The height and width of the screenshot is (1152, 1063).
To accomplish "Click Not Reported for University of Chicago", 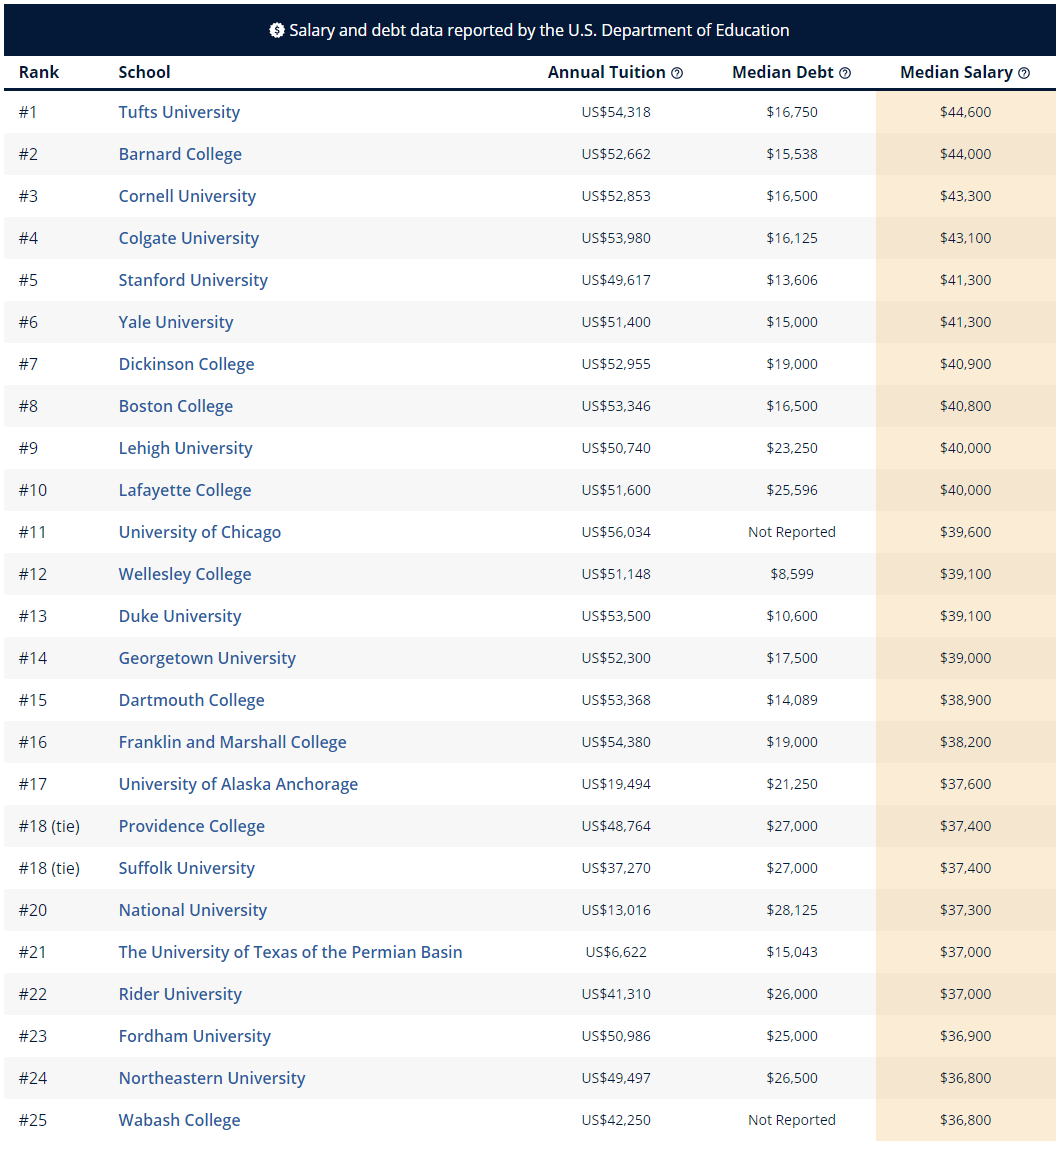I will point(792,532).
